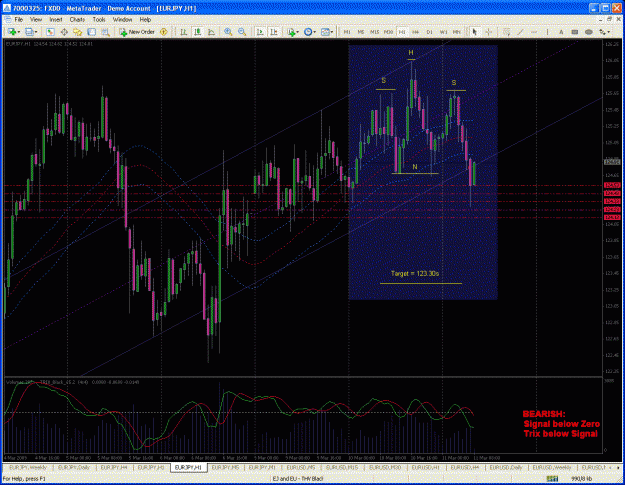Switch chart to line chart style
The width and height of the screenshot is (625, 485).
coord(211,32)
